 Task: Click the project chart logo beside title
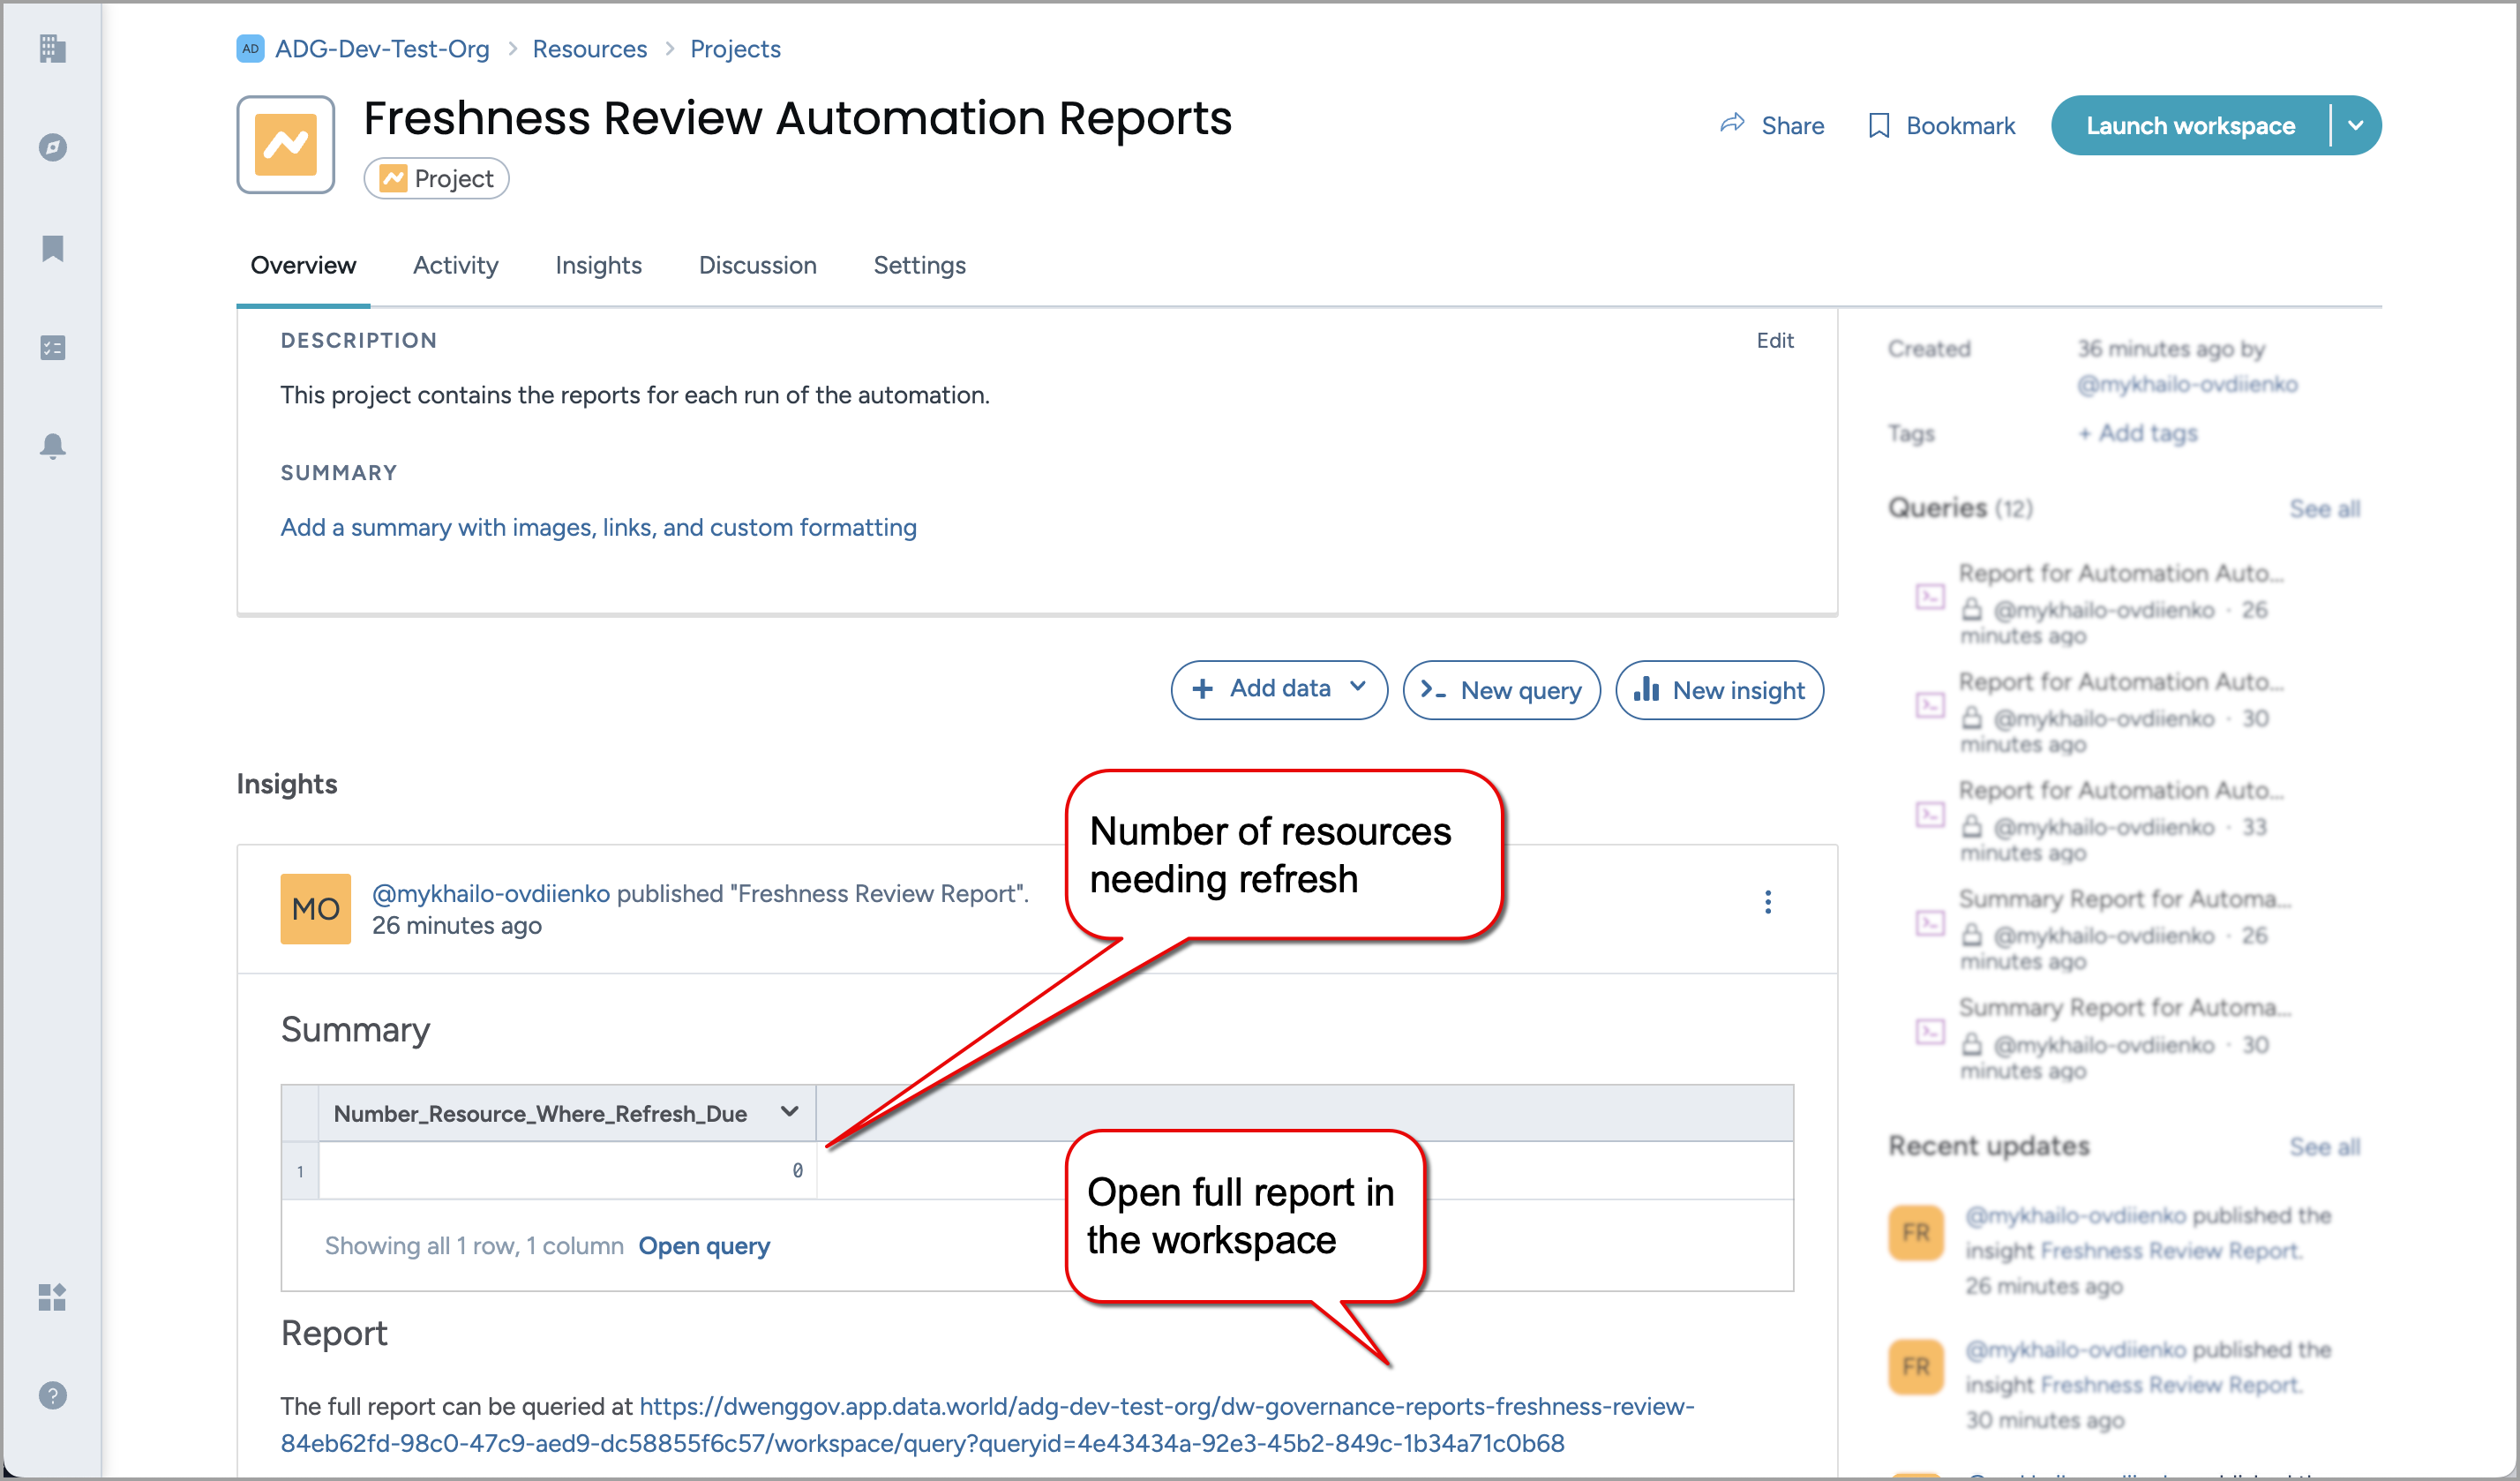tap(286, 144)
